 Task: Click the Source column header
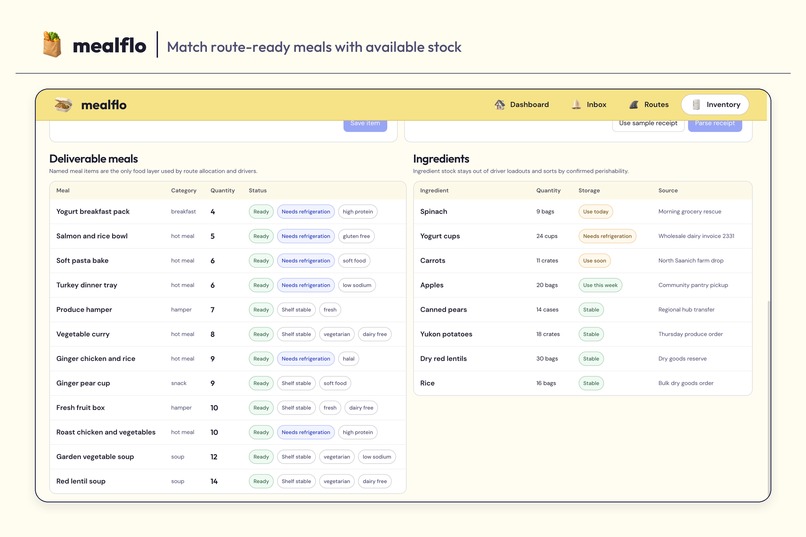coord(668,190)
